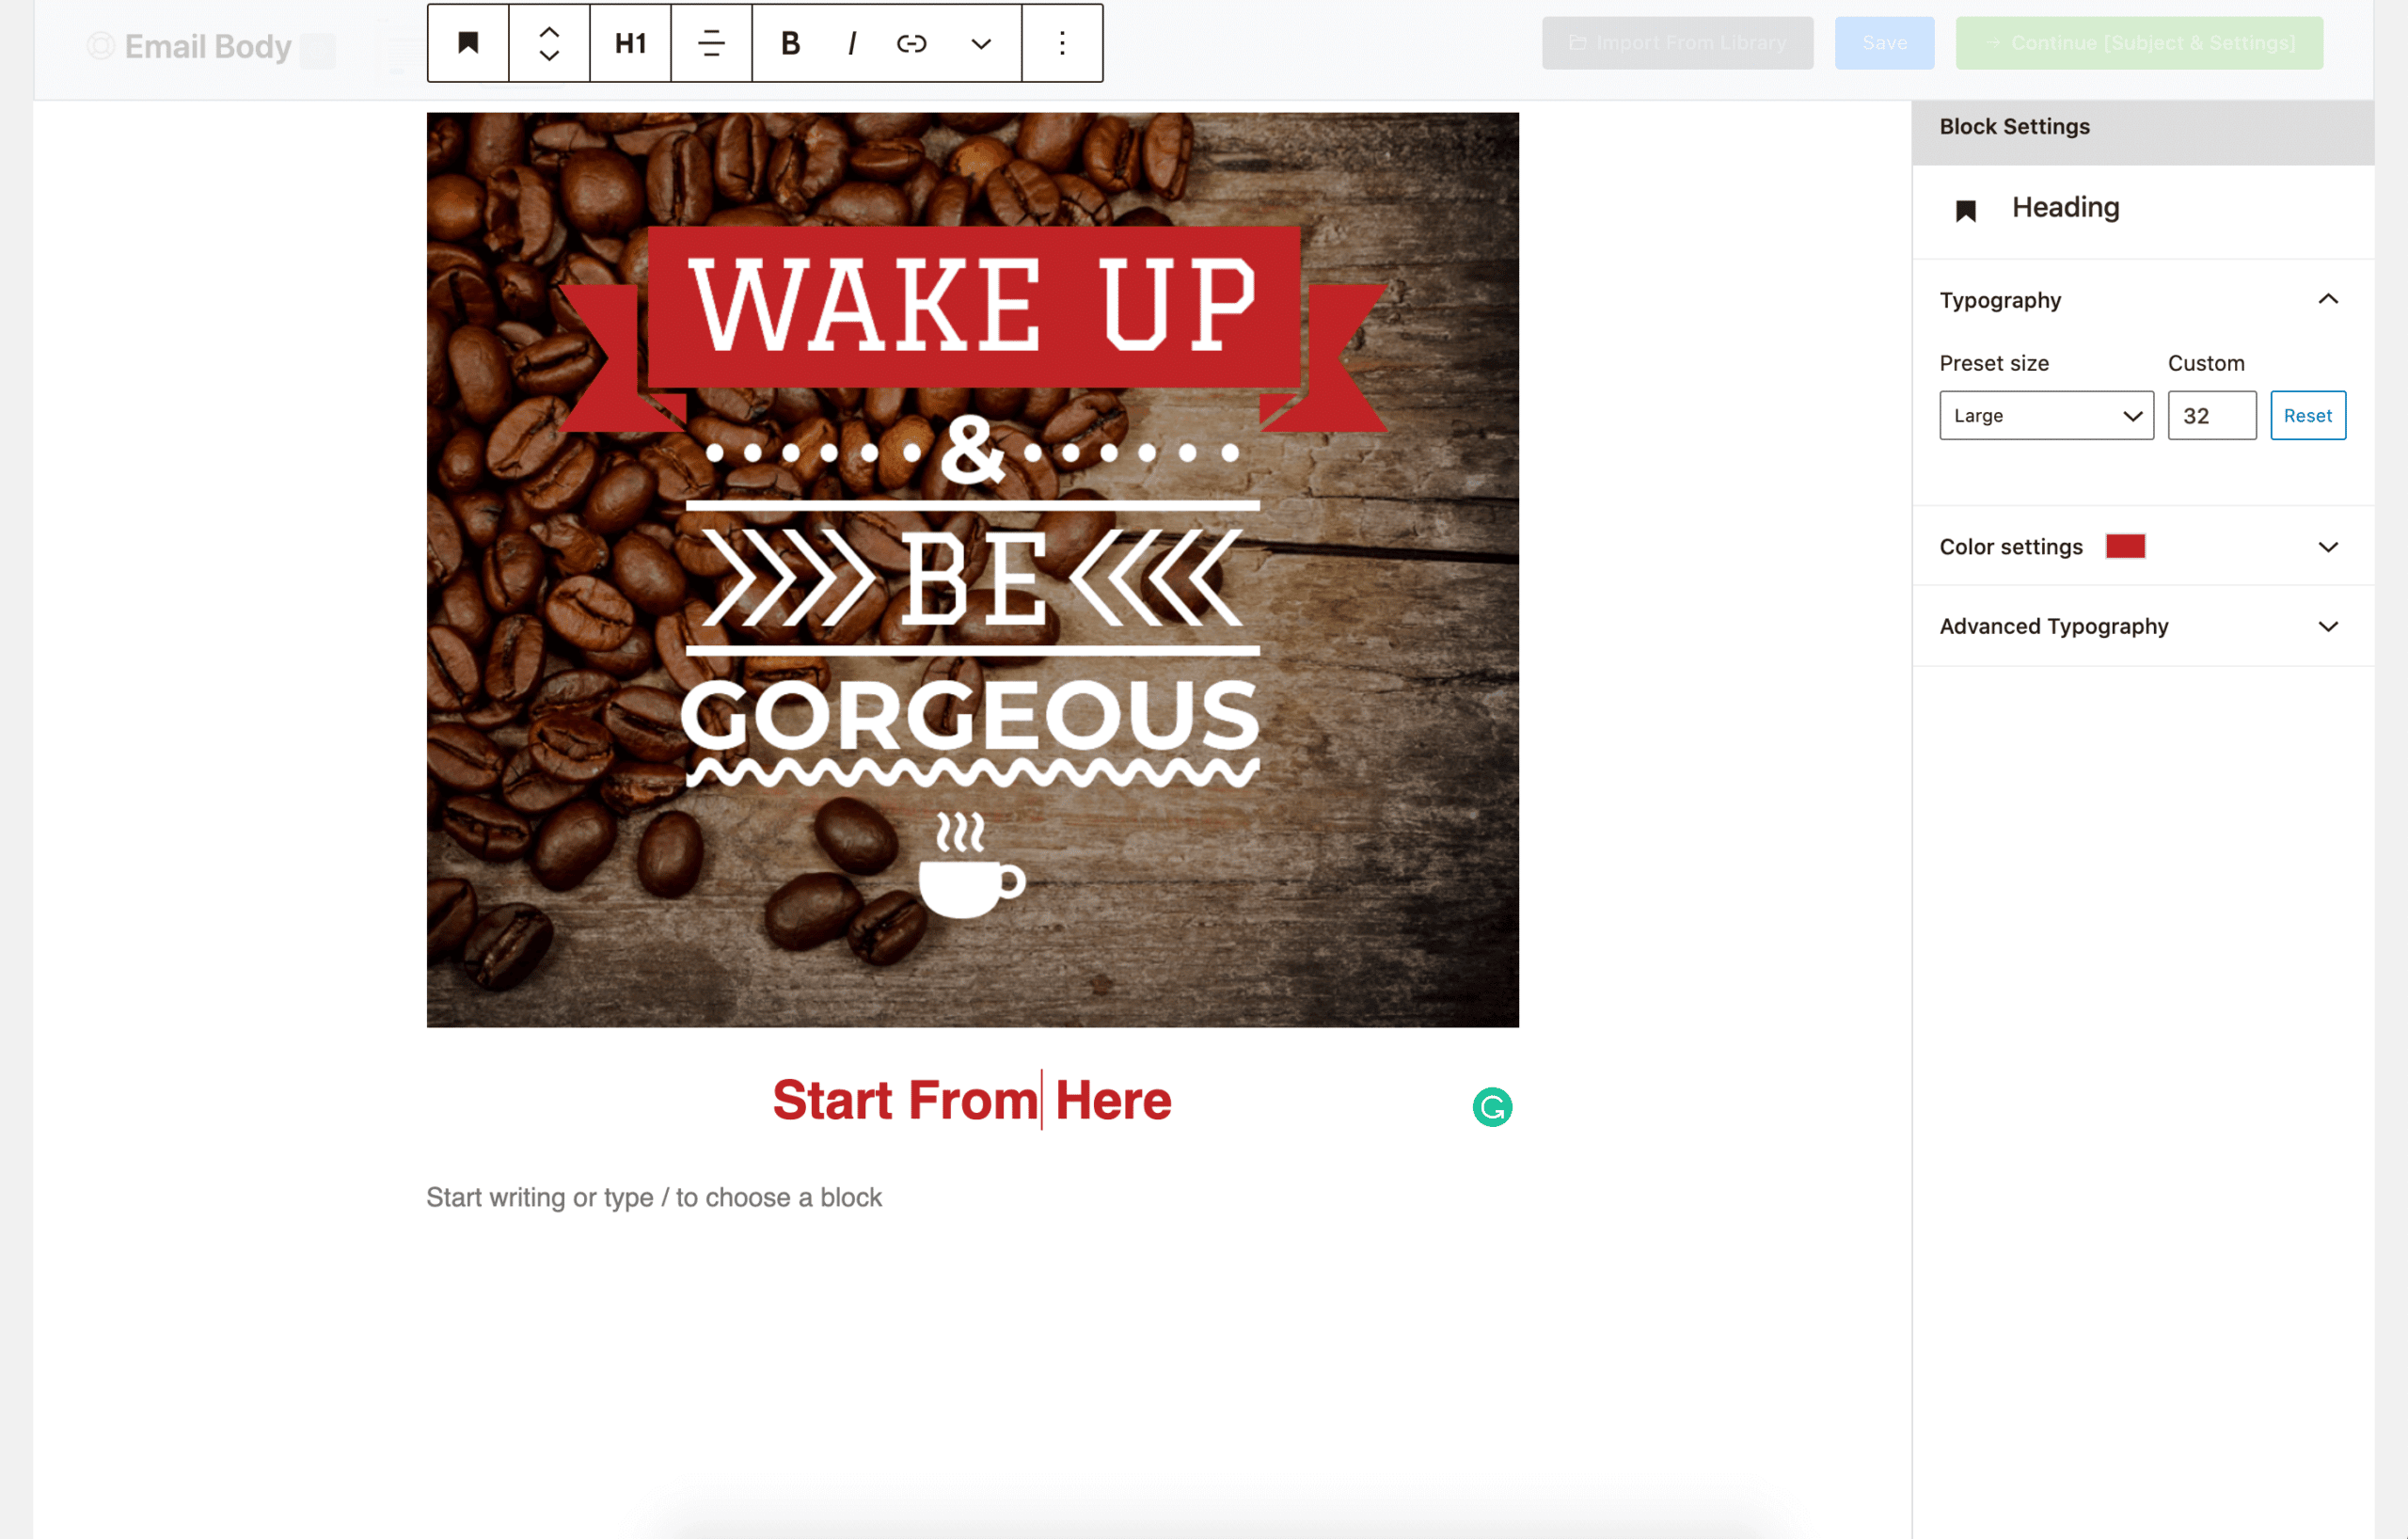
Task: Toggle bold formatting on heading
Action: pyautogui.click(x=790, y=40)
